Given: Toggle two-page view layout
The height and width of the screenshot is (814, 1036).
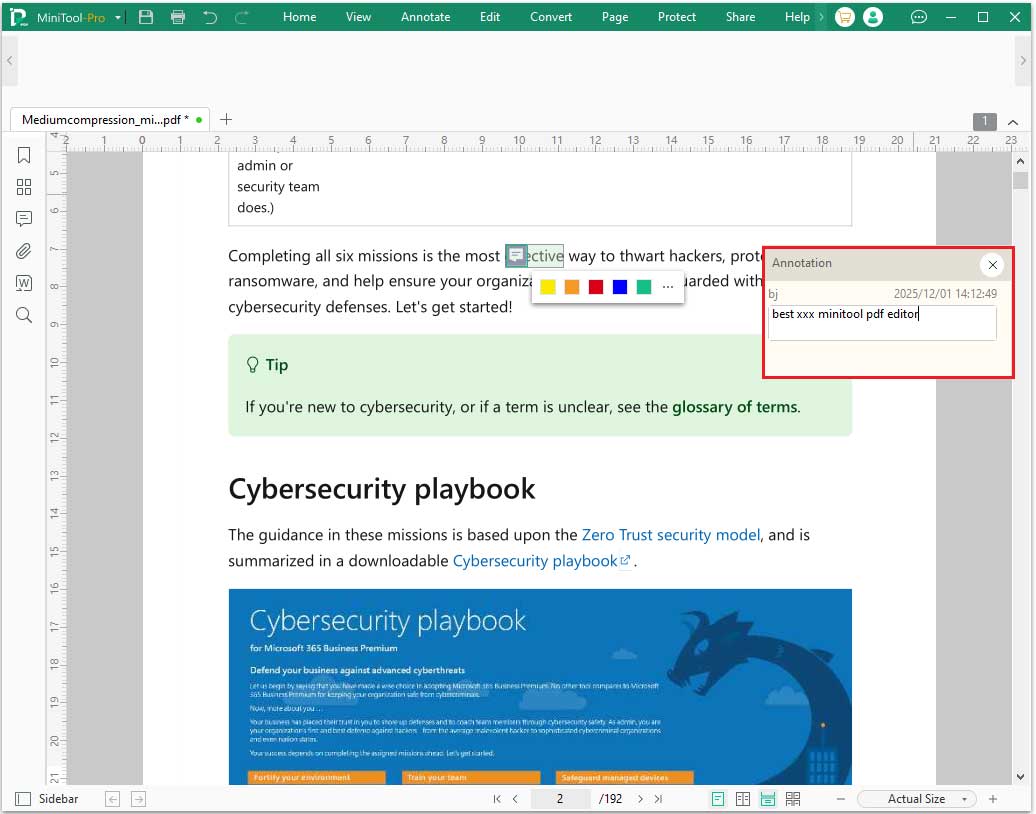Looking at the screenshot, I should 741,798.
